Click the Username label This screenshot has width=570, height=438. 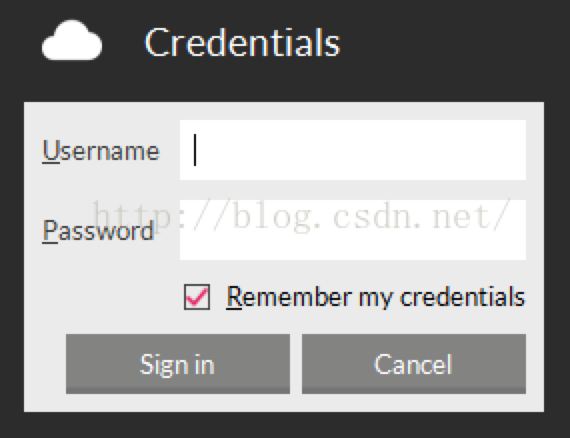coord(101,151)
